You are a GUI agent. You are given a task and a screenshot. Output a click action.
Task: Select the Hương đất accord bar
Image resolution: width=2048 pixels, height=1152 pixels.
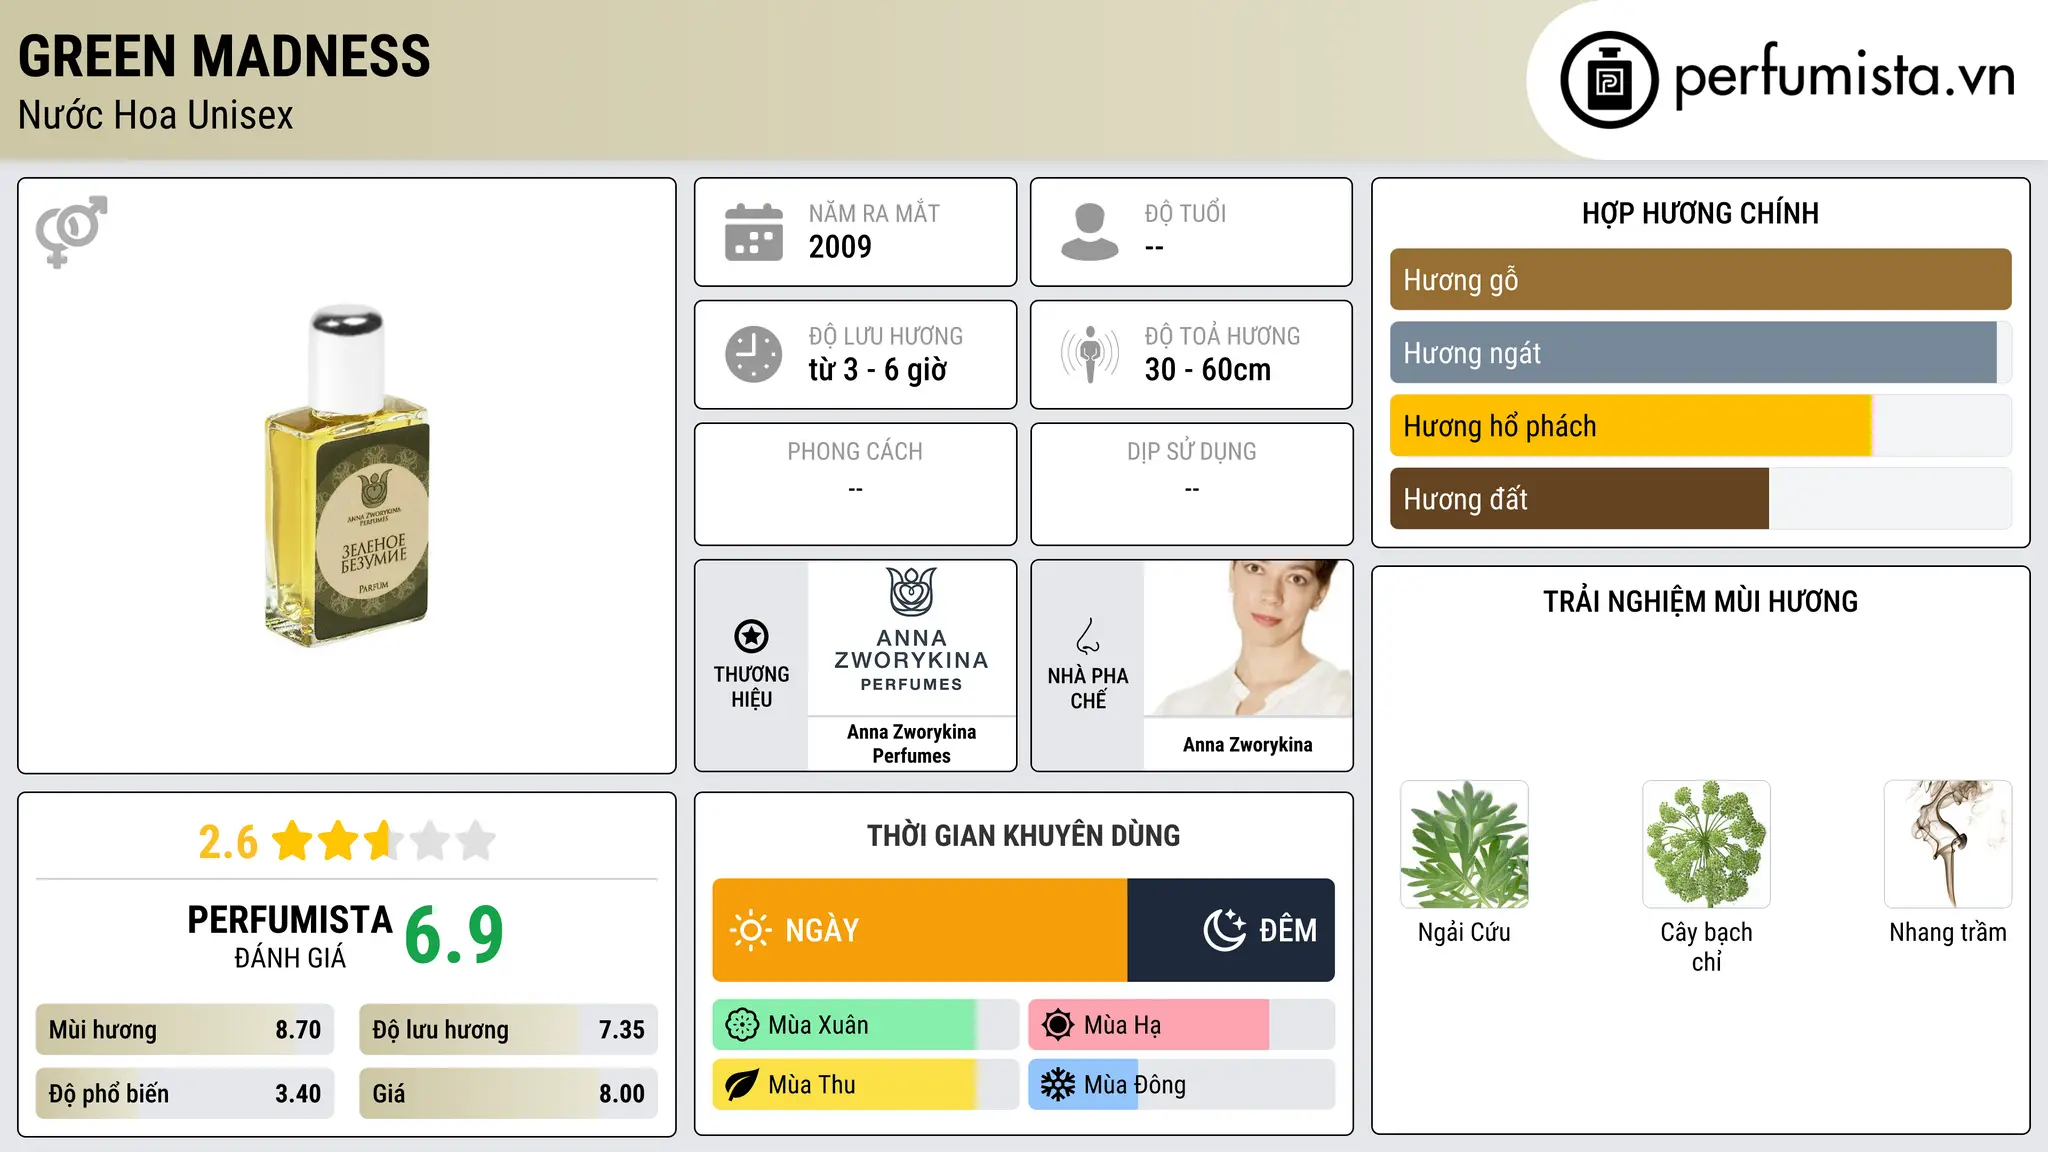[1700, 499]
